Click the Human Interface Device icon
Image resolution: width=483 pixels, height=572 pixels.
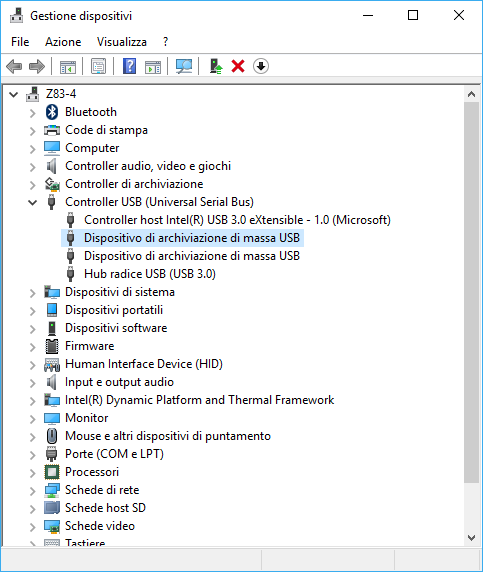(52, 364)
